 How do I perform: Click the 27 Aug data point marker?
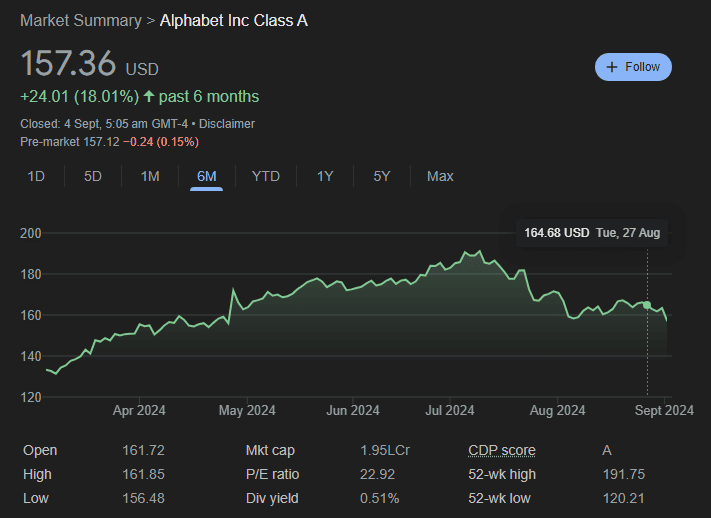[x=647, y=305]
